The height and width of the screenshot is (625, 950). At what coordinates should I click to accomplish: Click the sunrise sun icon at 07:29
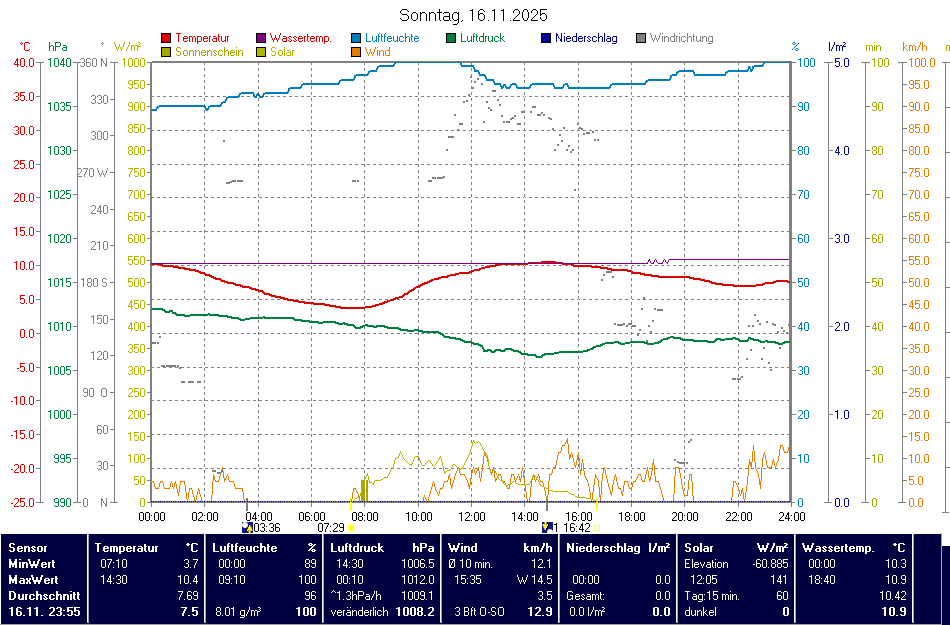point(351,527)
